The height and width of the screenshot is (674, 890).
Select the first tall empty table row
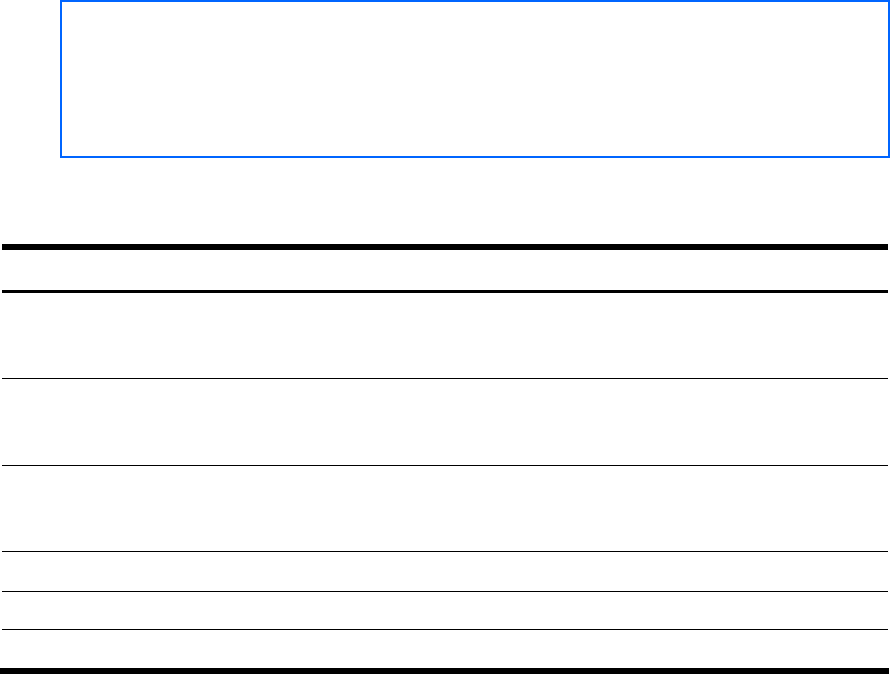click(x=445, y=335)
